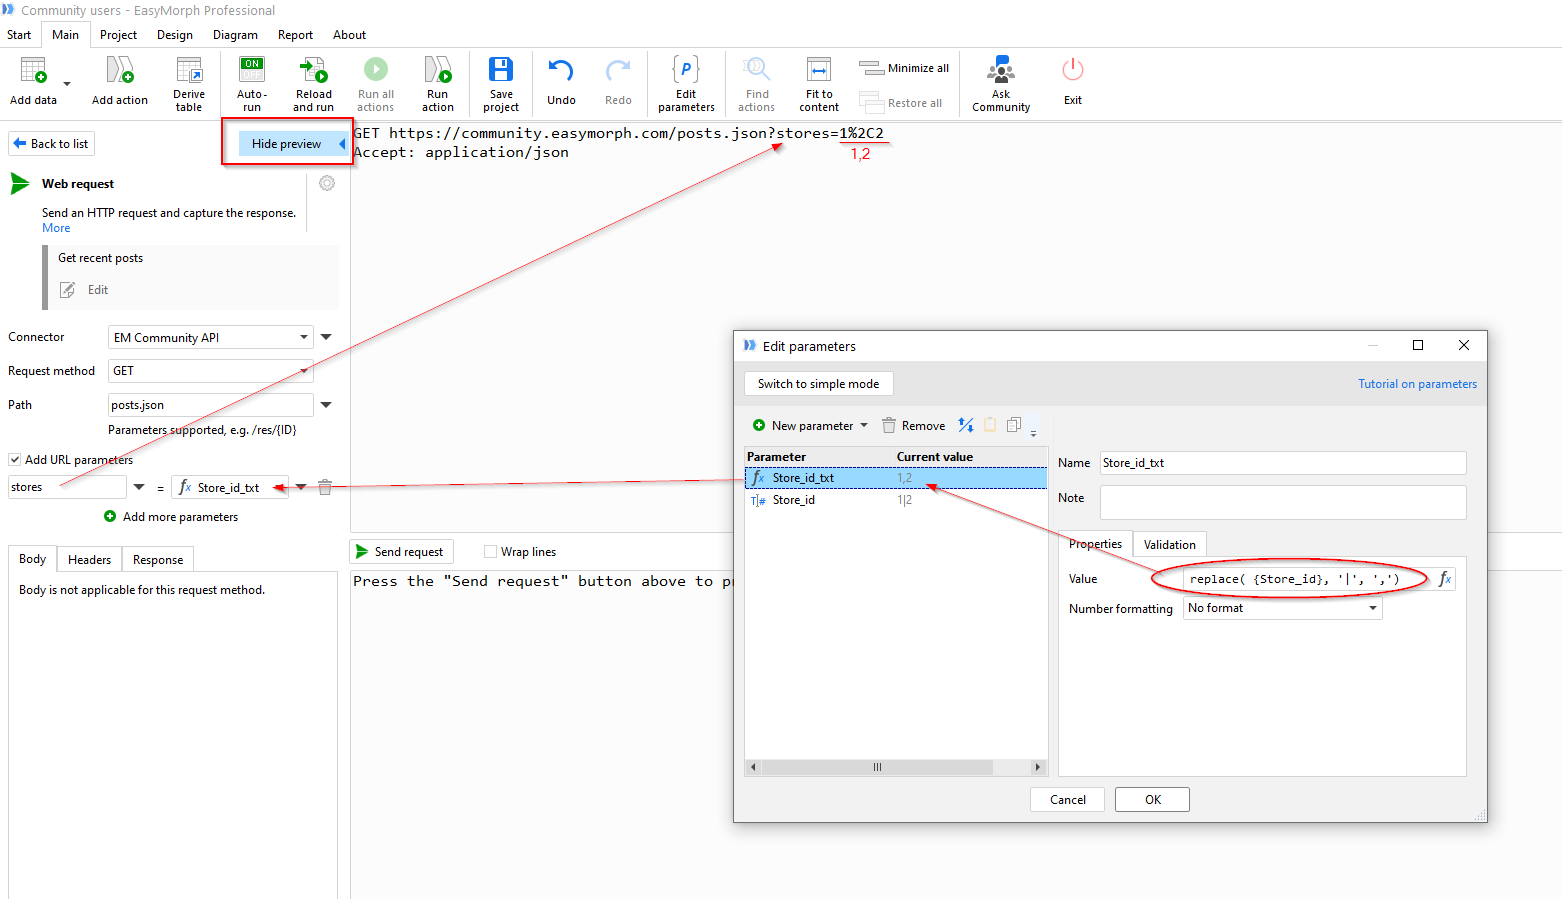Click Minimize all in the toolbar
Screen dimensions: 1562x899
pos(904,68)
